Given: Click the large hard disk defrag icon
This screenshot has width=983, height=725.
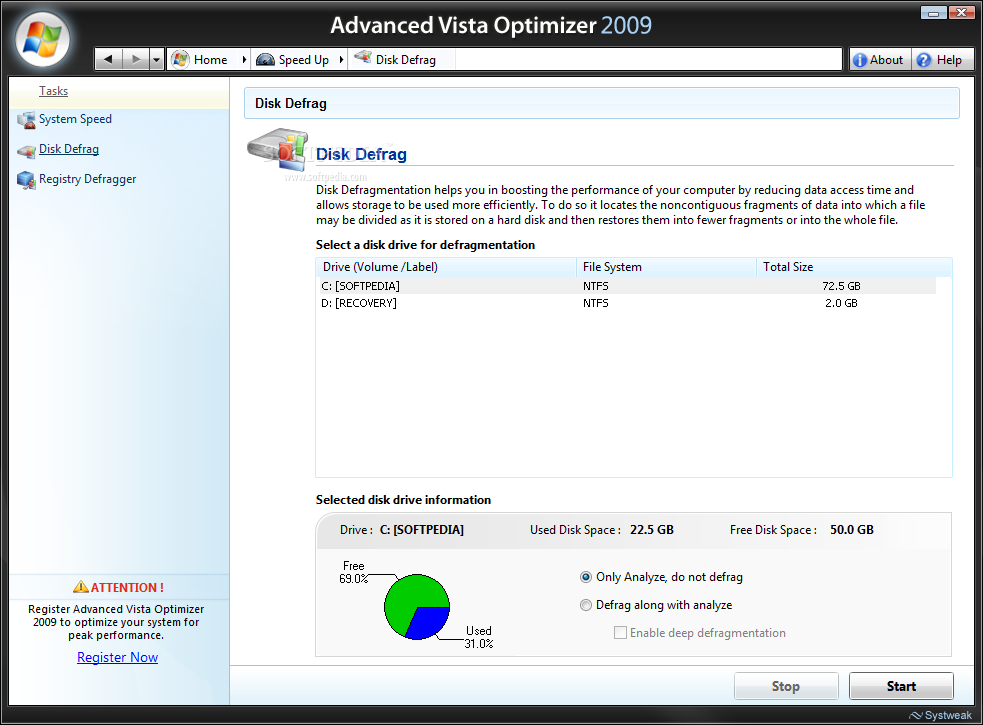Looking at the screenshot, I should [278, 149].
